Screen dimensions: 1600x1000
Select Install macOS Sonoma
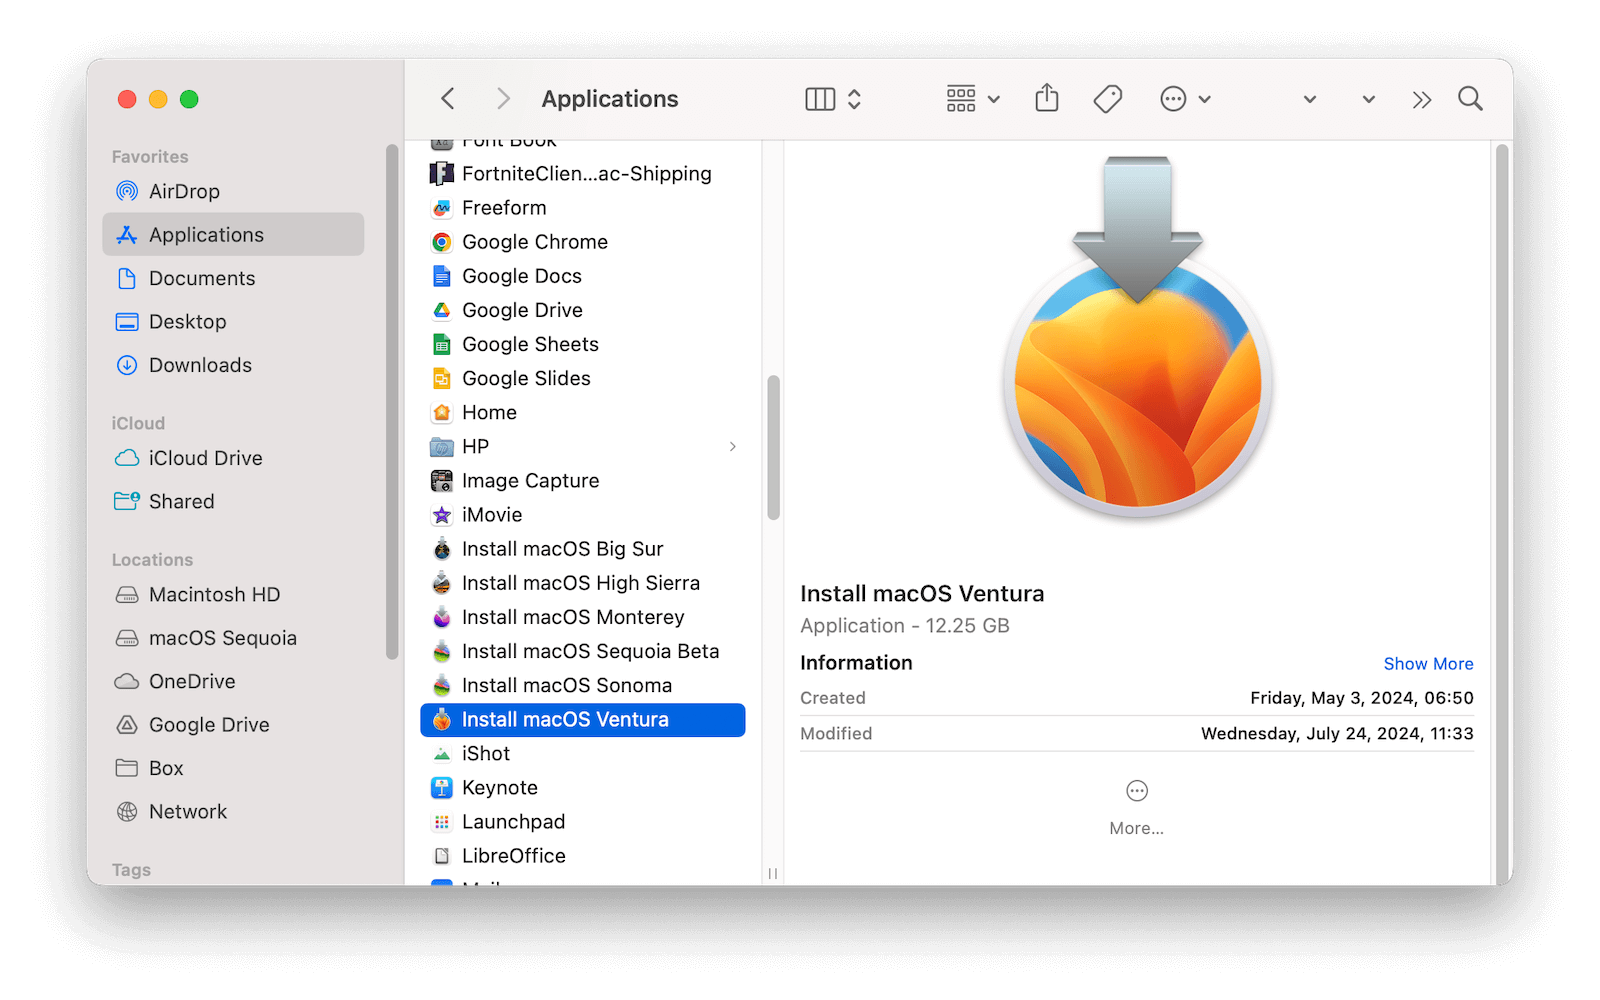(x=583, y=685)
